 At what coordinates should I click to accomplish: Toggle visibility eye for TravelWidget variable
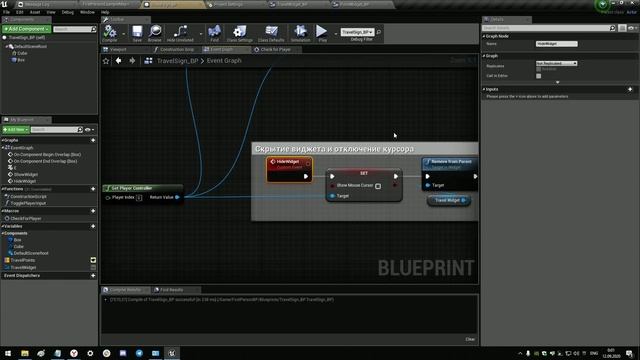click(93, 267)
